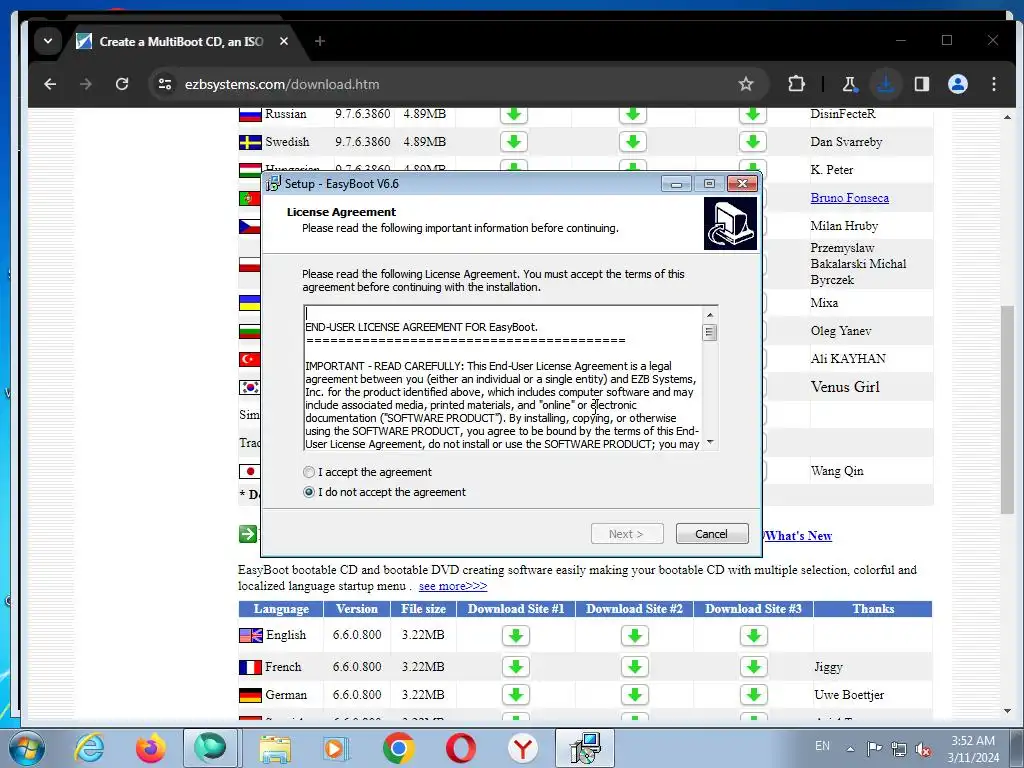1024x768 pixels.
Task: Open the taskbar clock showing 3:52 AM
Action: coord(972,748)
